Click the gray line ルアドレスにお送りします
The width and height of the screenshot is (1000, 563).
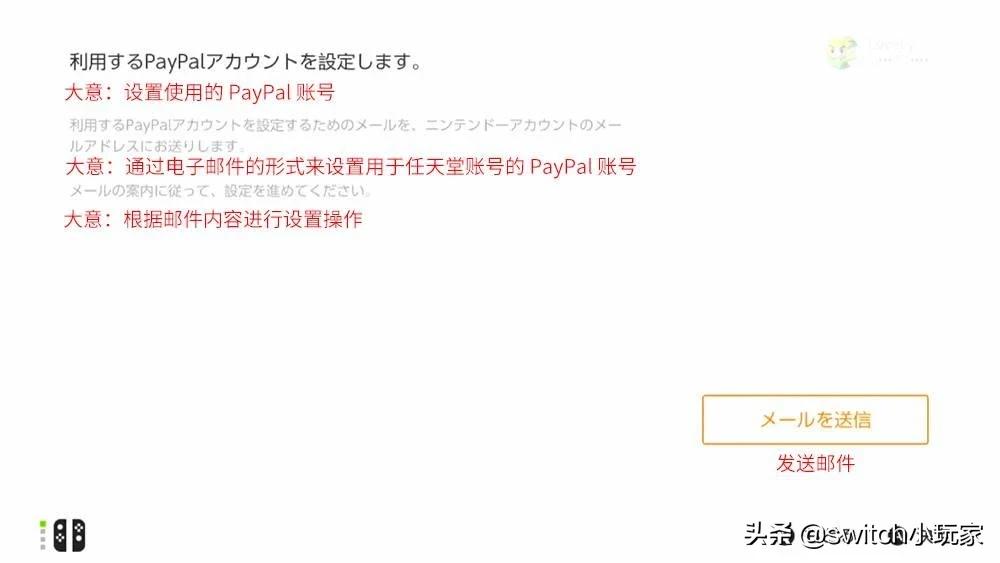157,145
